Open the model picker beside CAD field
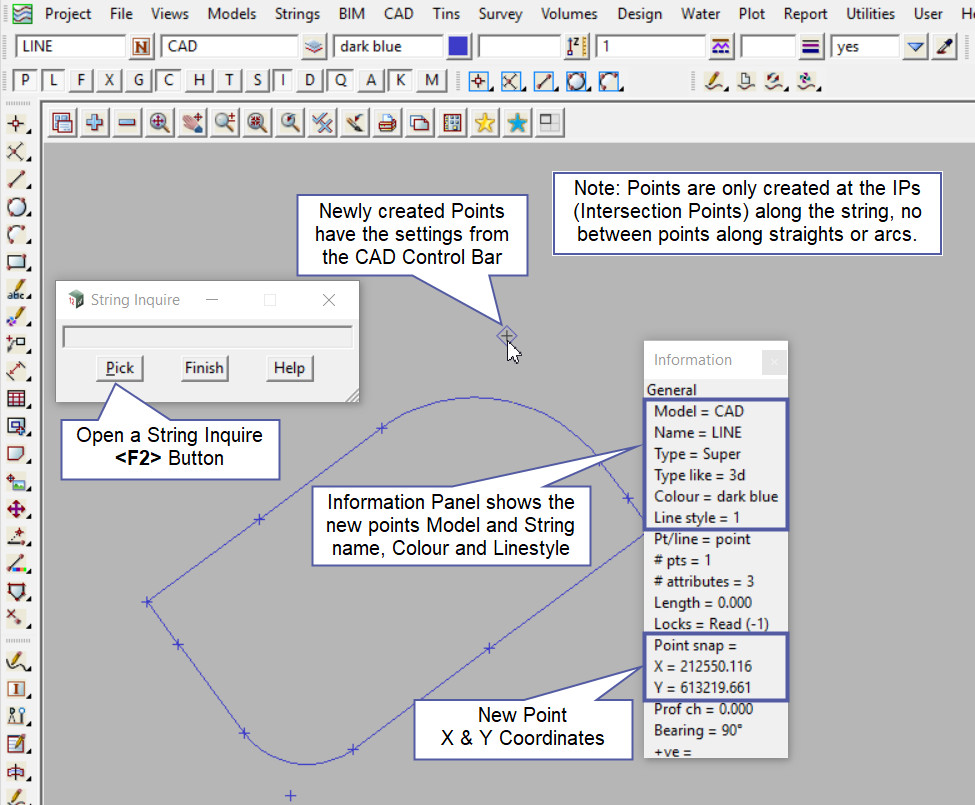The image size is (975, 805). (x=314, y=47)
